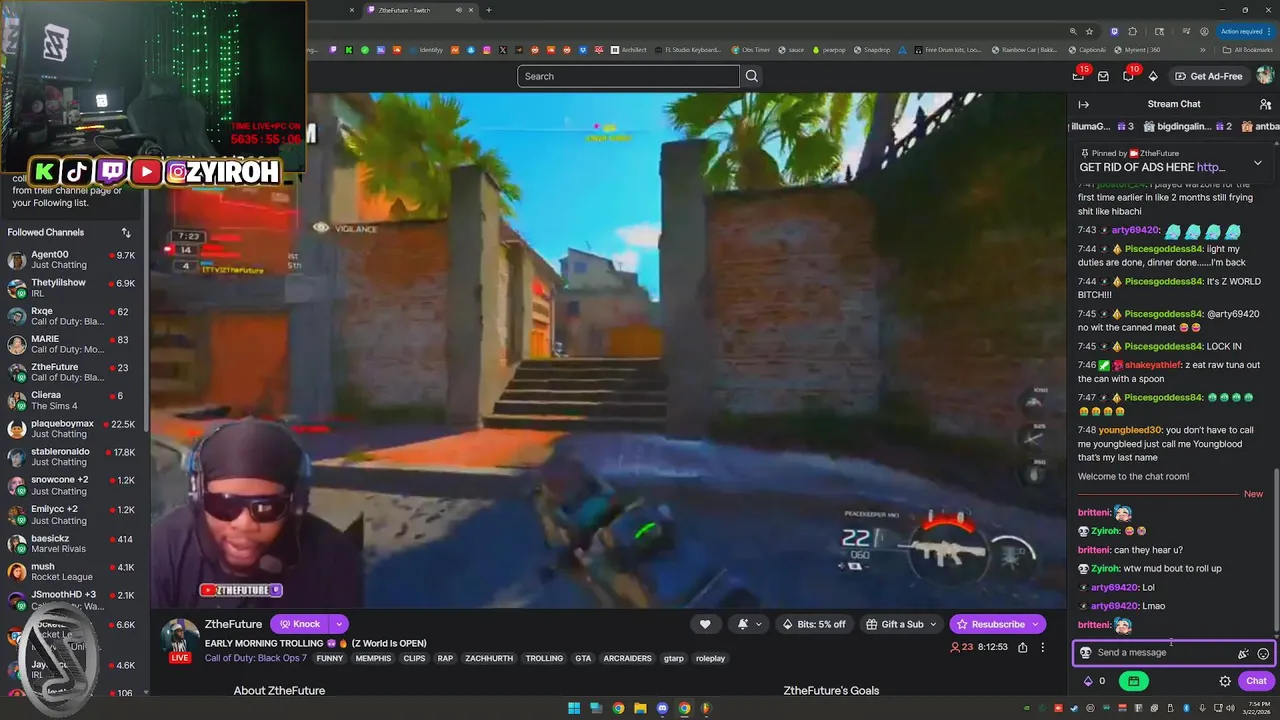The image size is (1280, 720).
Task: Expand the notification bell dropdown chevron
Action: 759,624
